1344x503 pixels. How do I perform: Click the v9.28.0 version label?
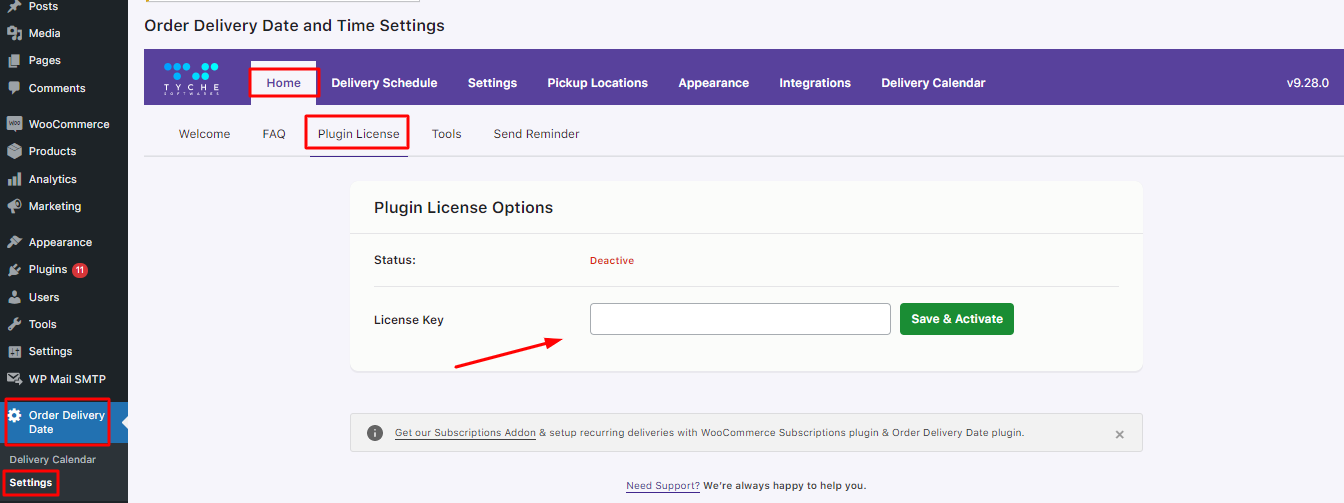[x=1308, y=83]
